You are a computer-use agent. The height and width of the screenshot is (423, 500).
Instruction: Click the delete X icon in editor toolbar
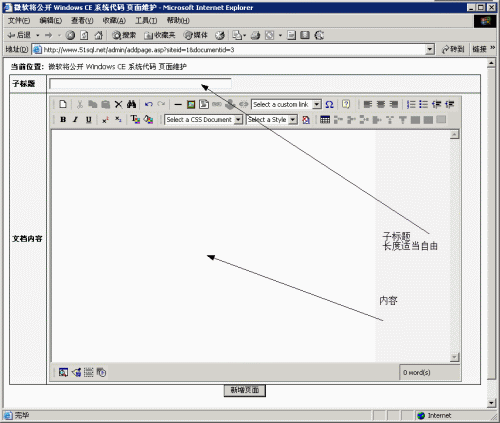[118, 104]
